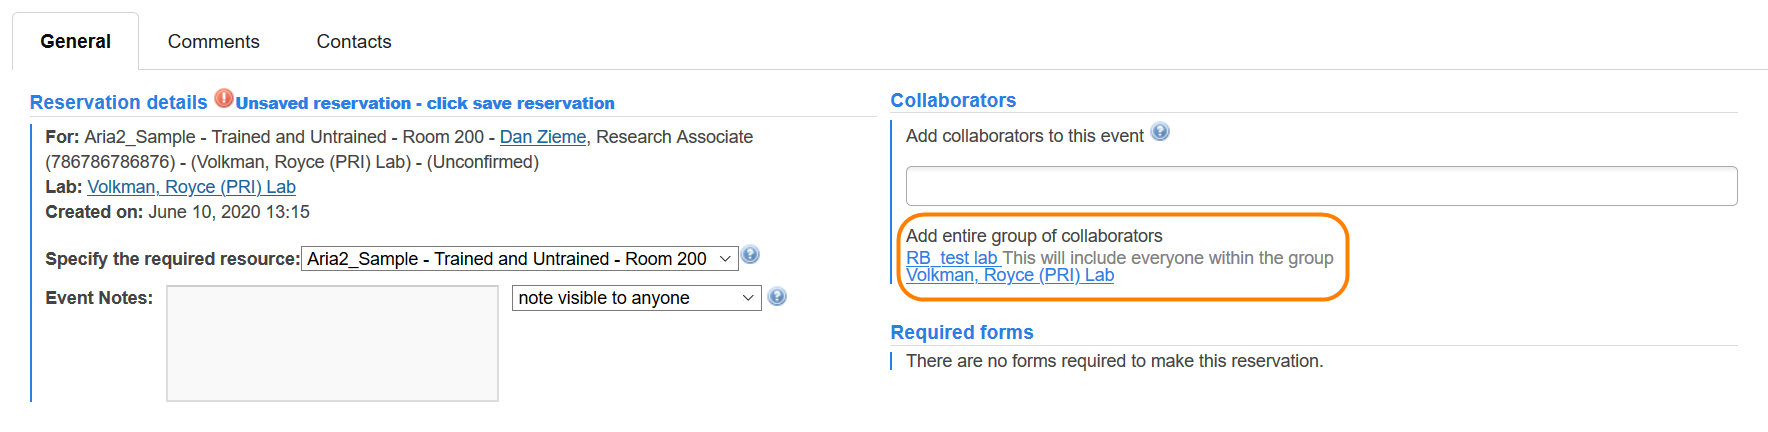Click the Reservation details heading

click(118, 103)
